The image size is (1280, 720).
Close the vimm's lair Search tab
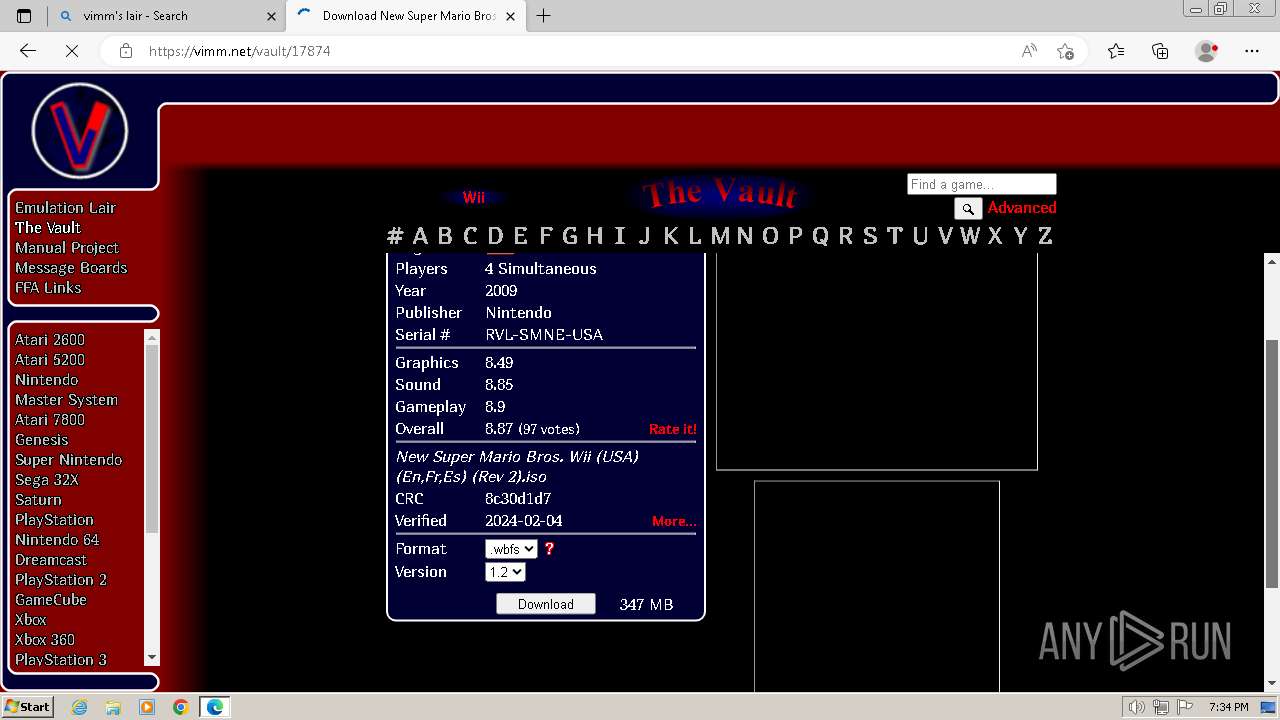tap(271, 16)
